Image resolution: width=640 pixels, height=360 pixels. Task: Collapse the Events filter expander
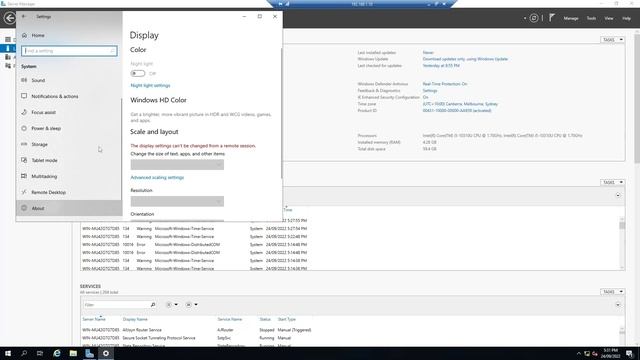618,196
